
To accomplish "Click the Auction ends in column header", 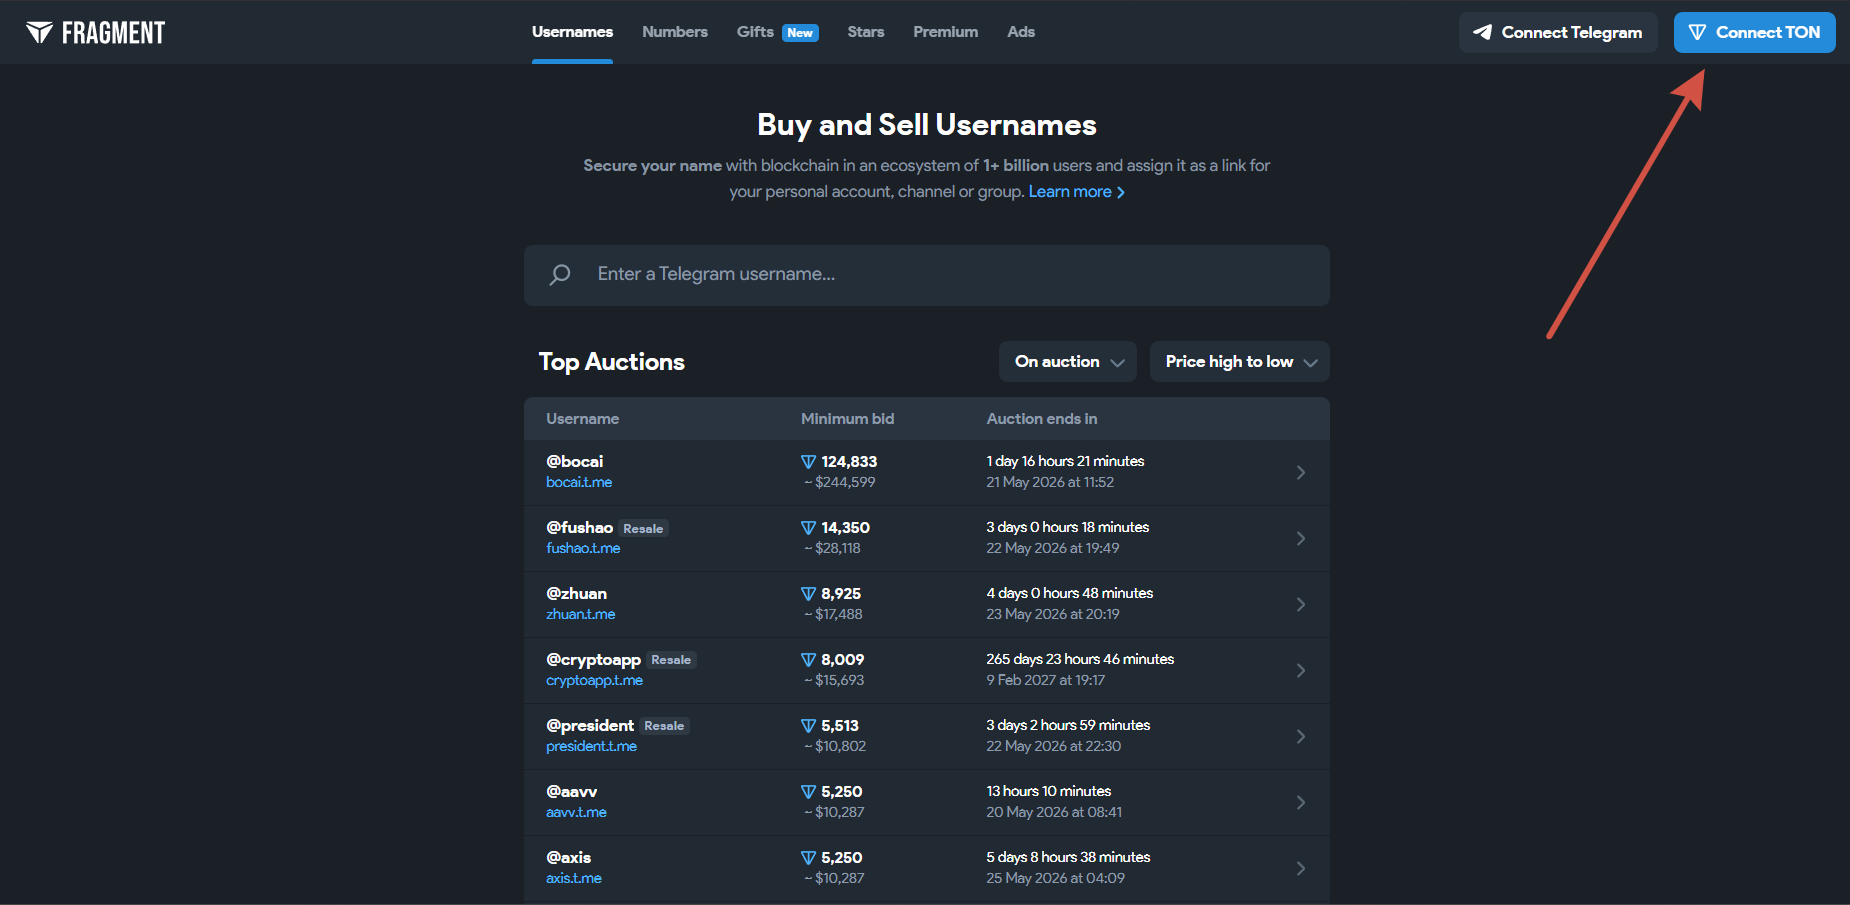I will (x=1042, y=419).
